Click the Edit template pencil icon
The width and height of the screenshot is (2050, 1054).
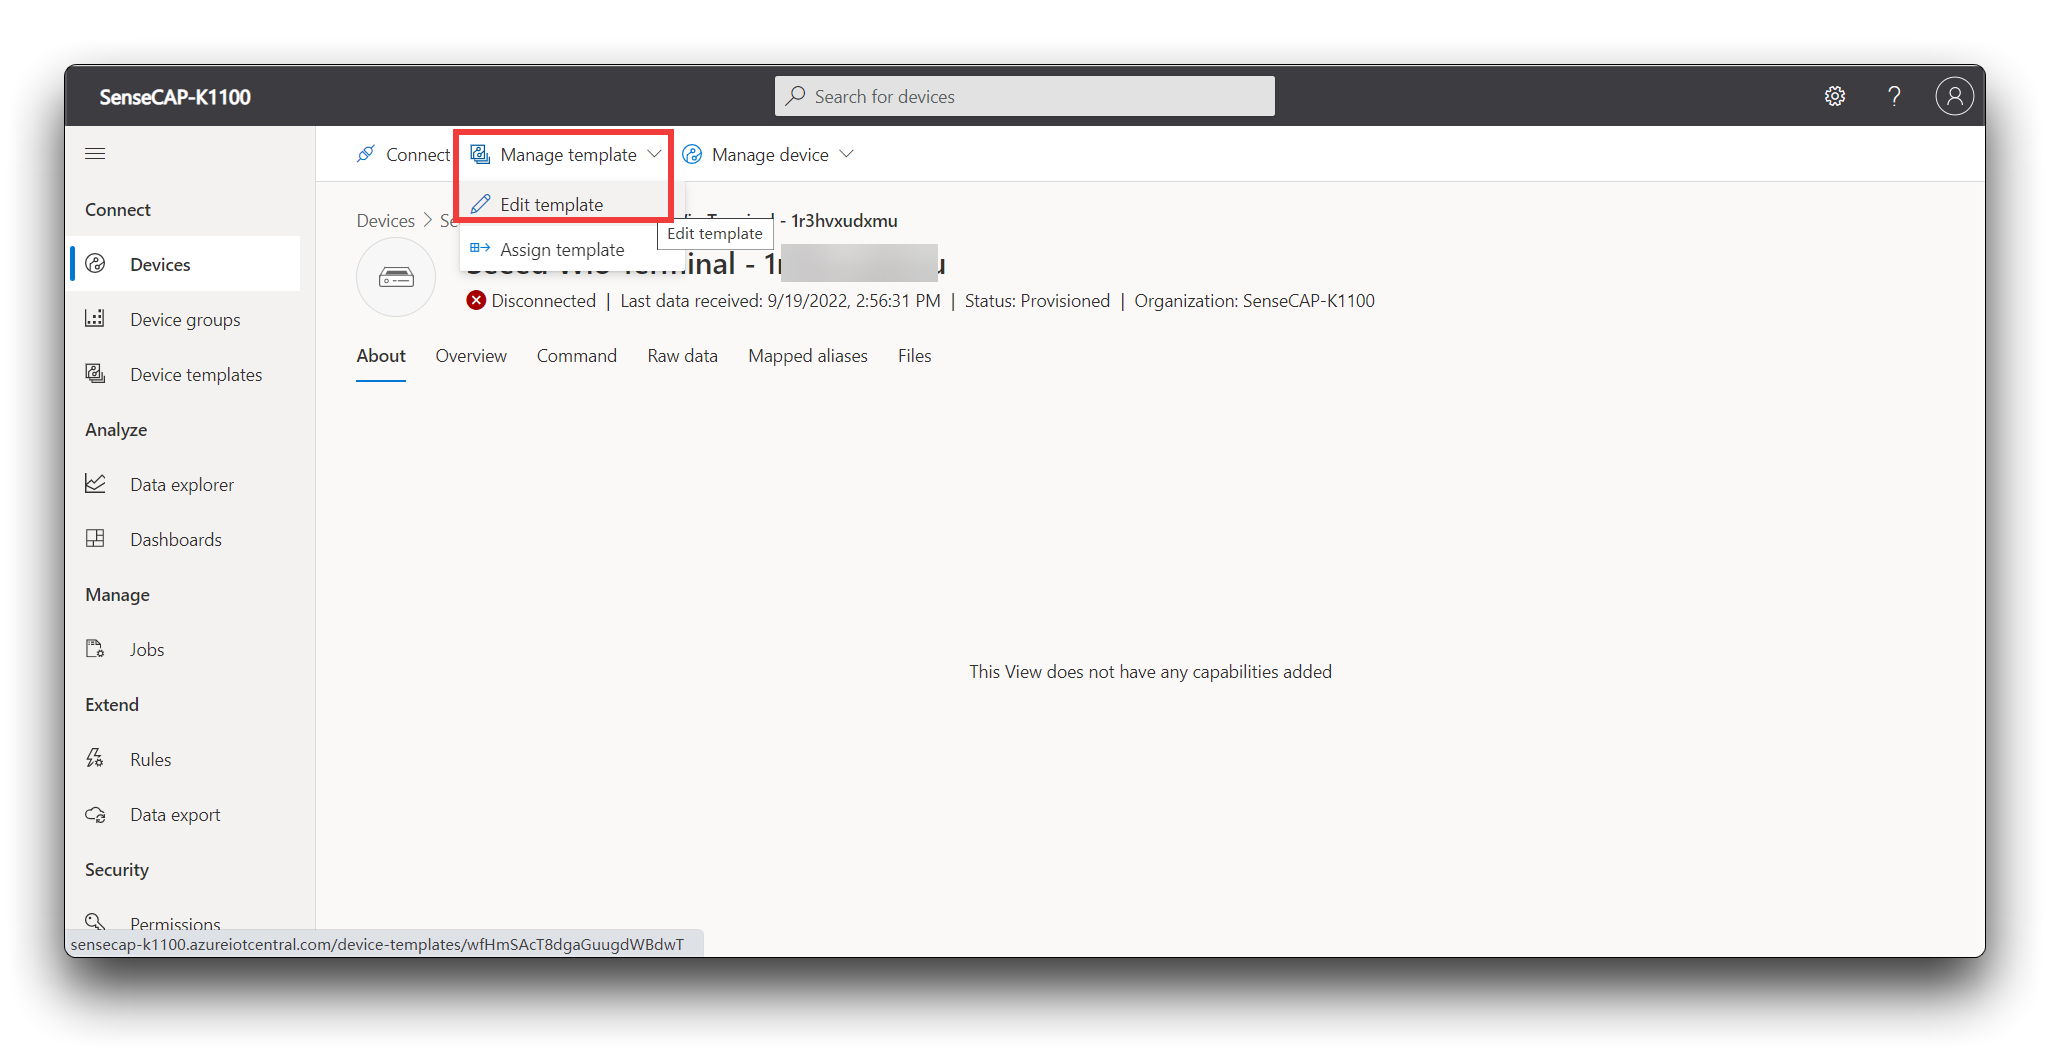[x=480, y=204]
